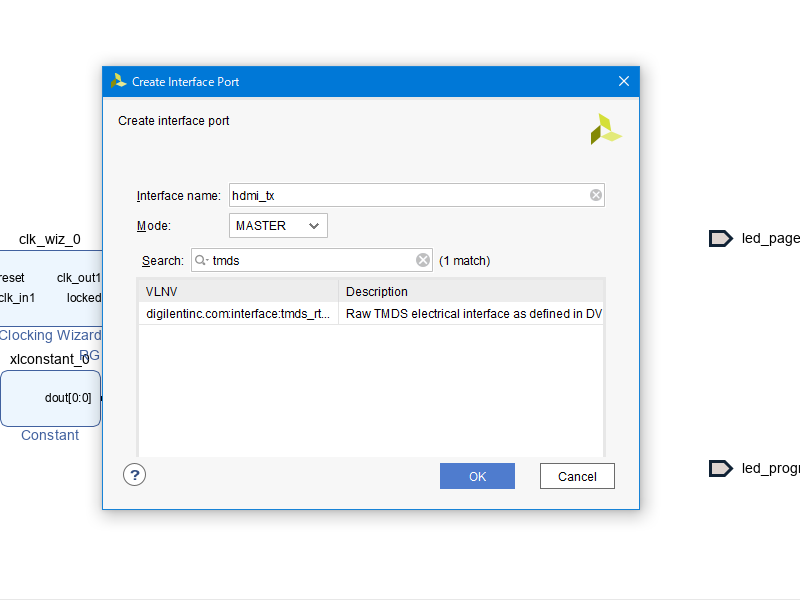
Task: Open help with the question mark button
Action: (135, 475)
